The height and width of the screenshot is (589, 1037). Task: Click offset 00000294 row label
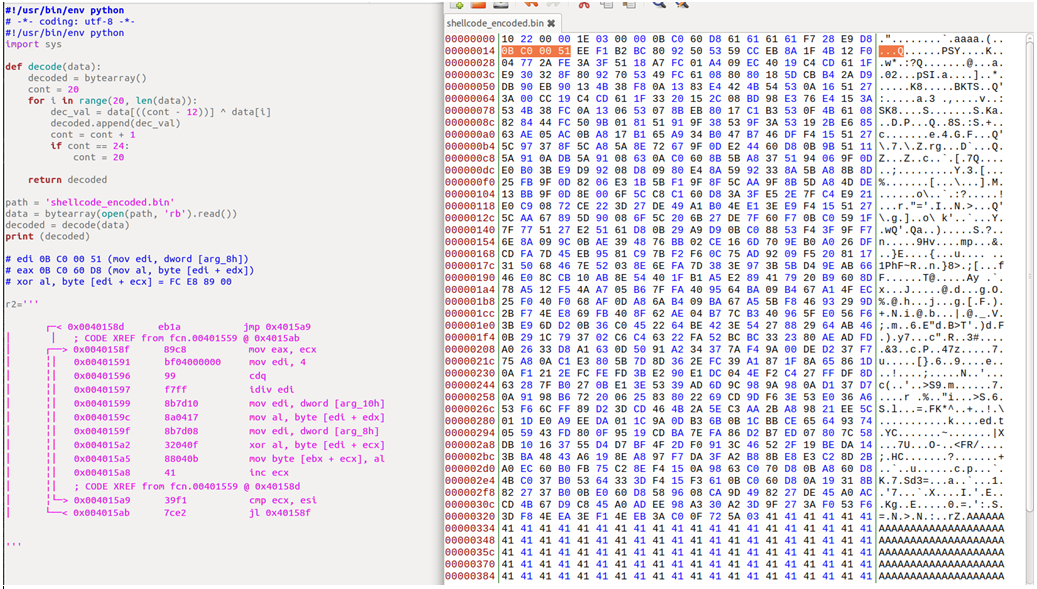[x=470, y=432]
